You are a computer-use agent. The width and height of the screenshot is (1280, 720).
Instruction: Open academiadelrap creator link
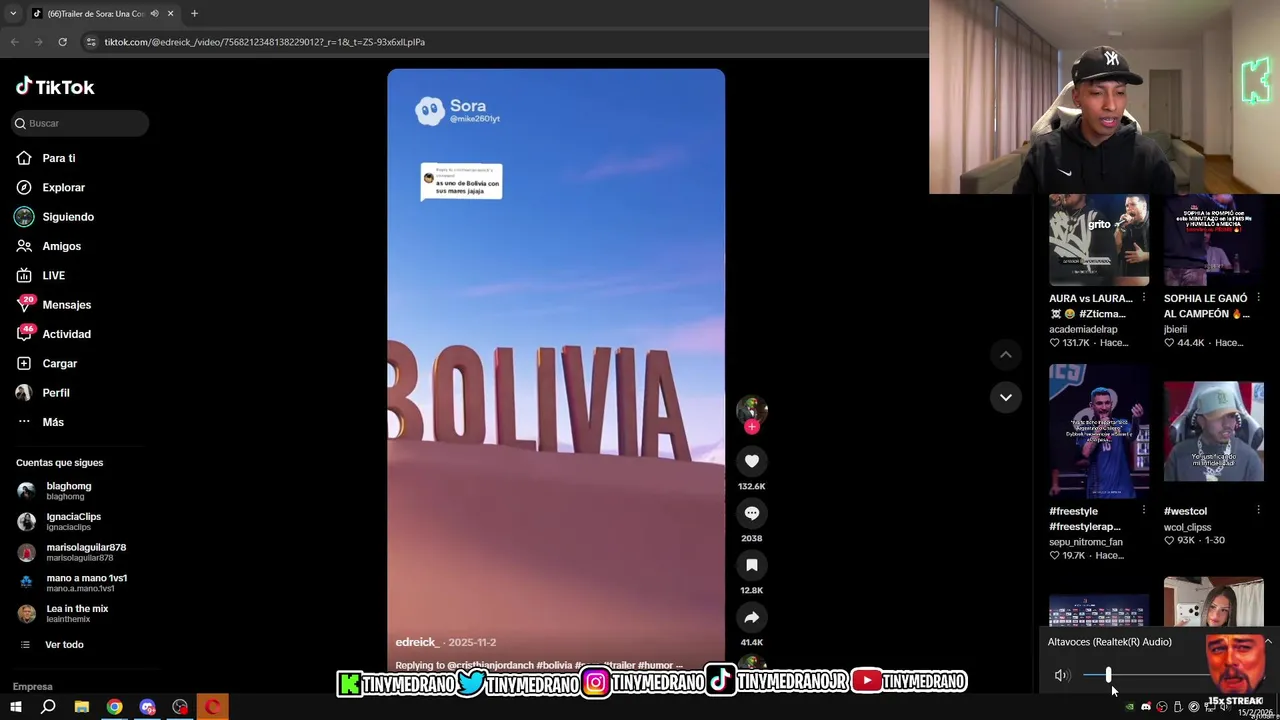(1083, 329)
